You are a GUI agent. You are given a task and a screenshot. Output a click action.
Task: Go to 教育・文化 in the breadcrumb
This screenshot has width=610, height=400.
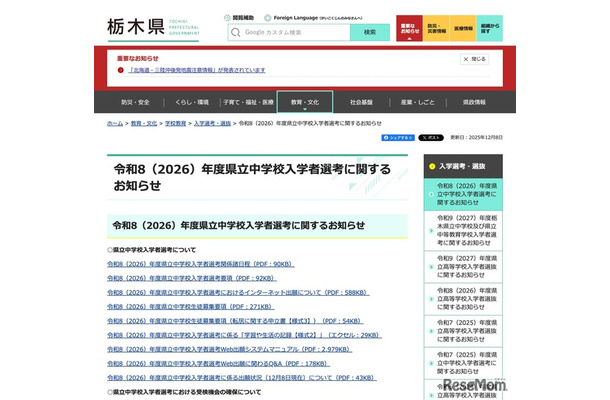click(144, 123)
